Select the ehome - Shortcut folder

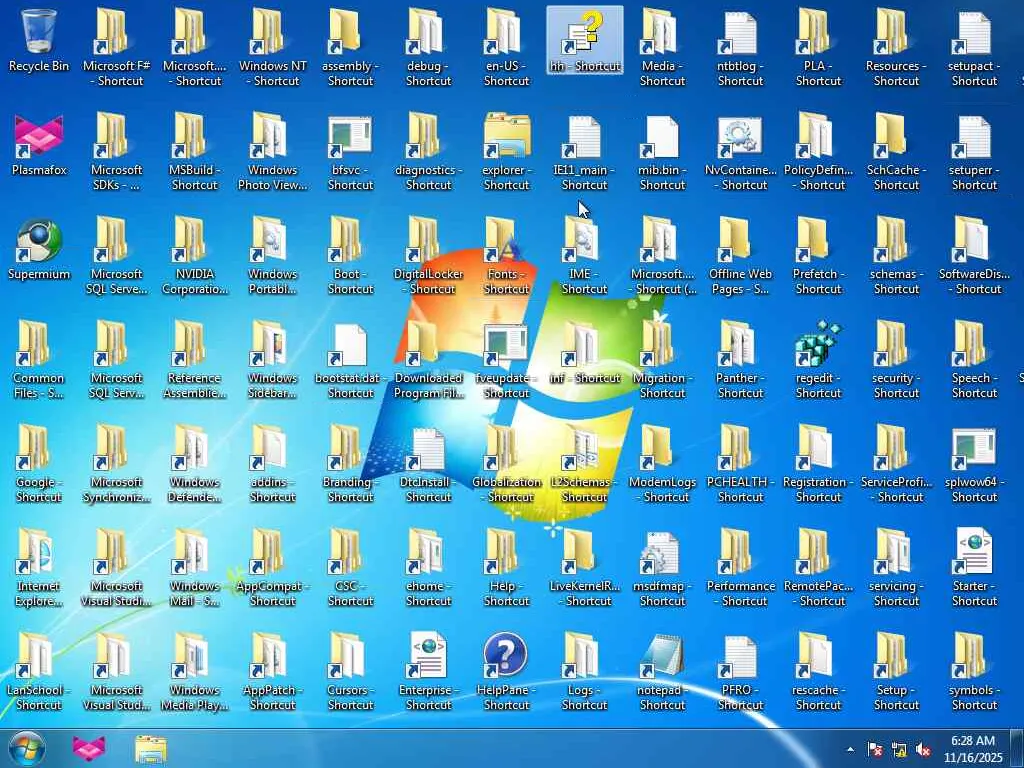click(428, 568)
